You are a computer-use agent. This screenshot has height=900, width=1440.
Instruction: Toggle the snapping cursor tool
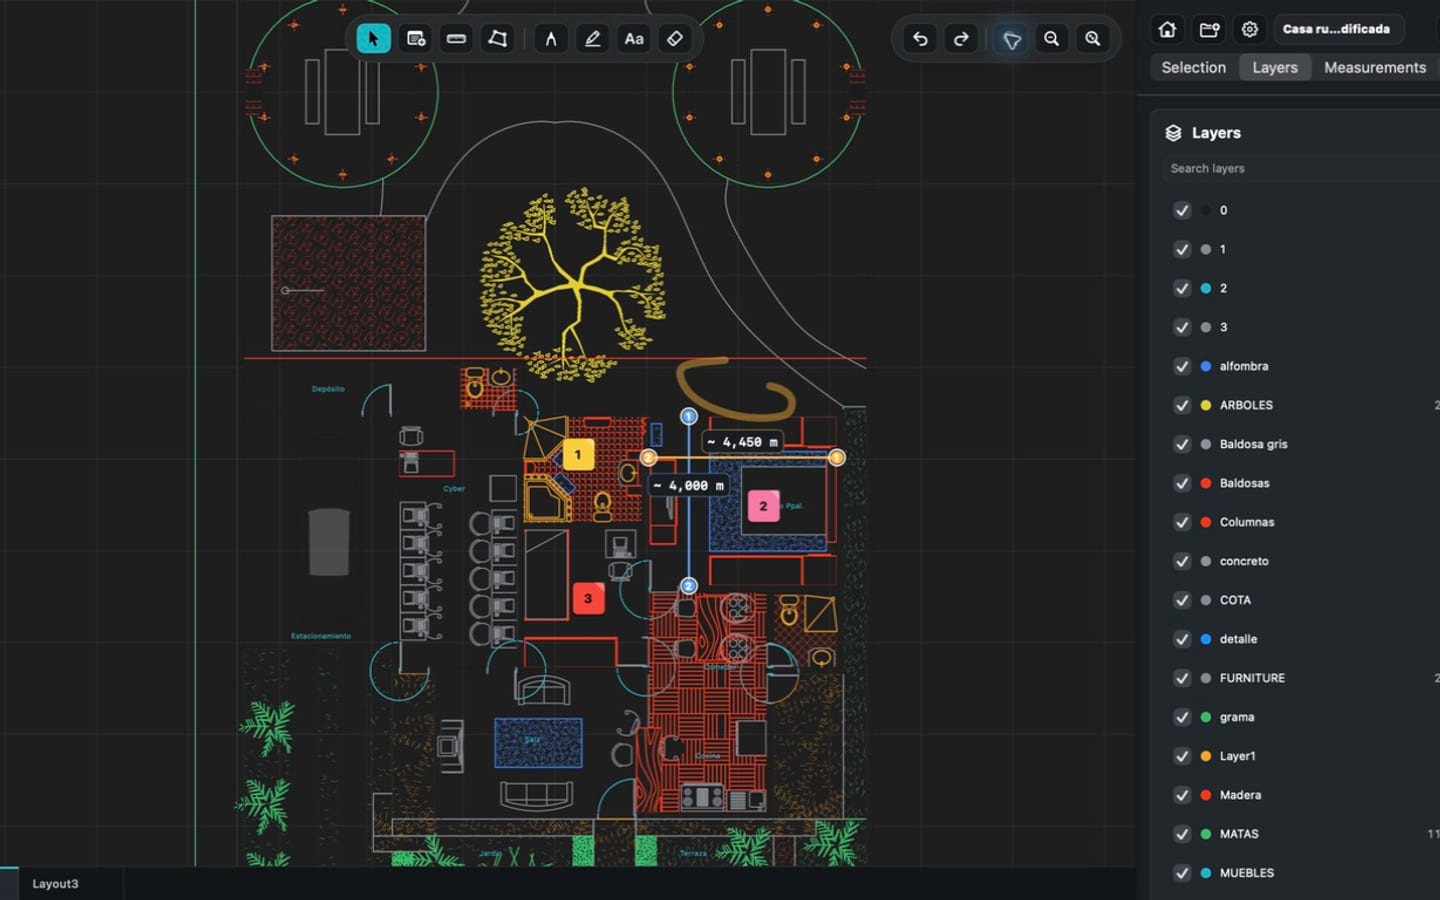point(1011,39)
